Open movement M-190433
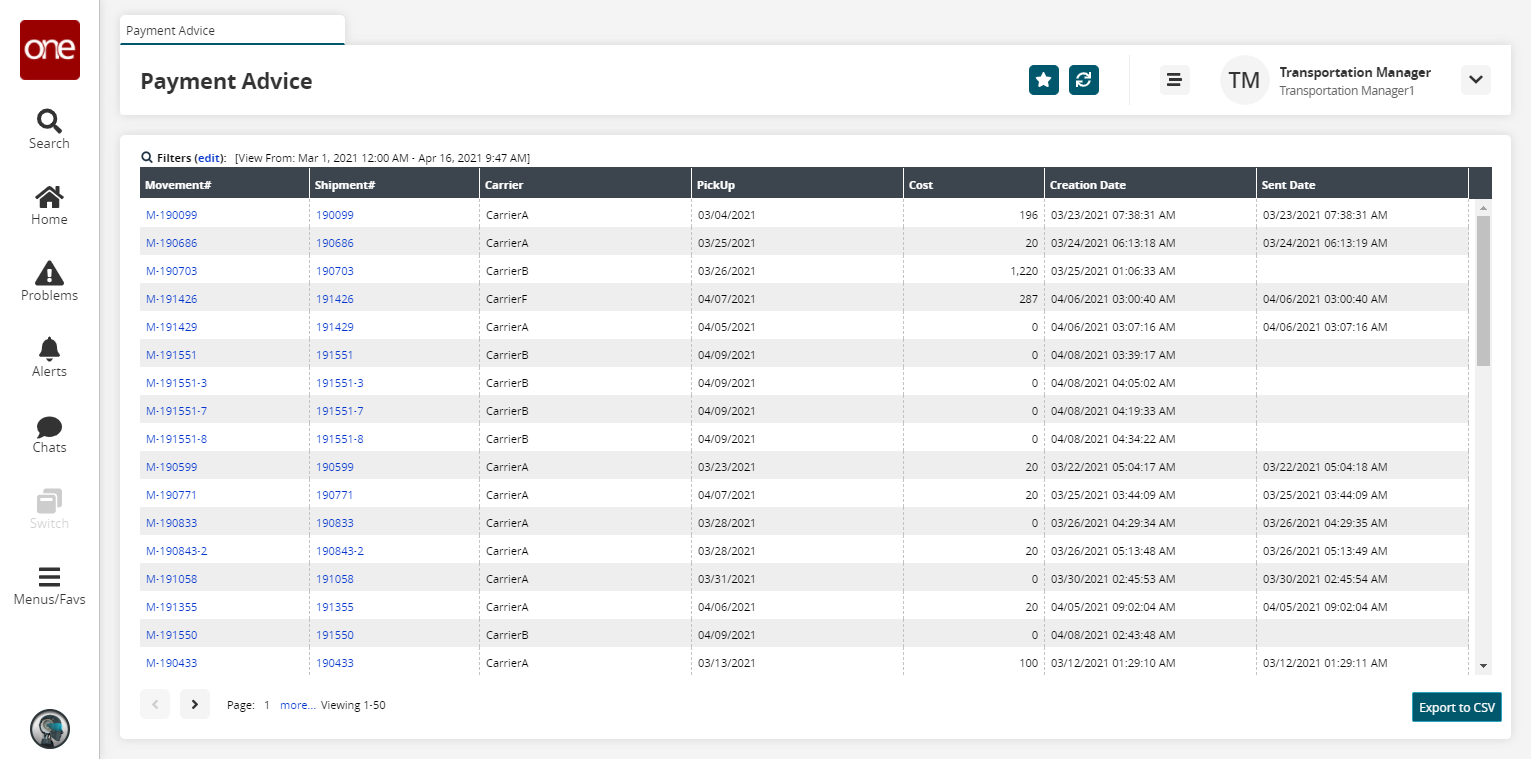This screenshot has width=1531, height=759. coord(171,663)
